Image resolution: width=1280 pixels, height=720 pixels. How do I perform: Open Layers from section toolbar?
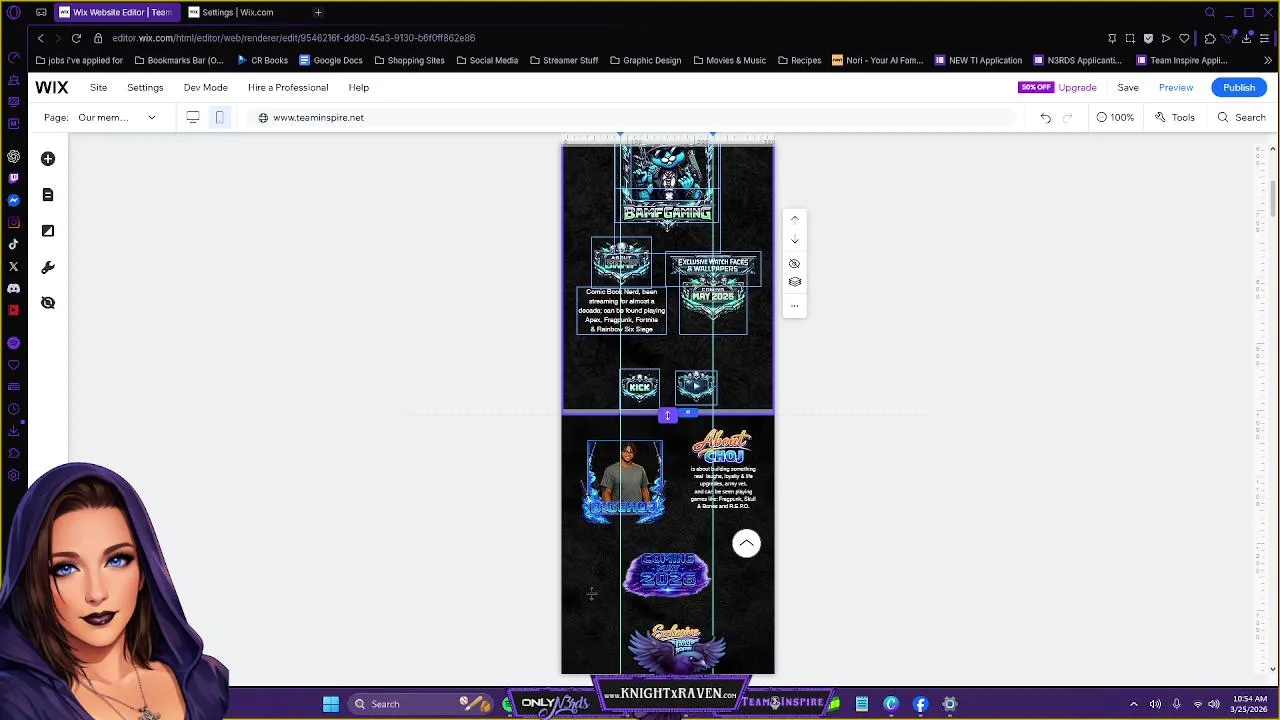click(795, 282)
